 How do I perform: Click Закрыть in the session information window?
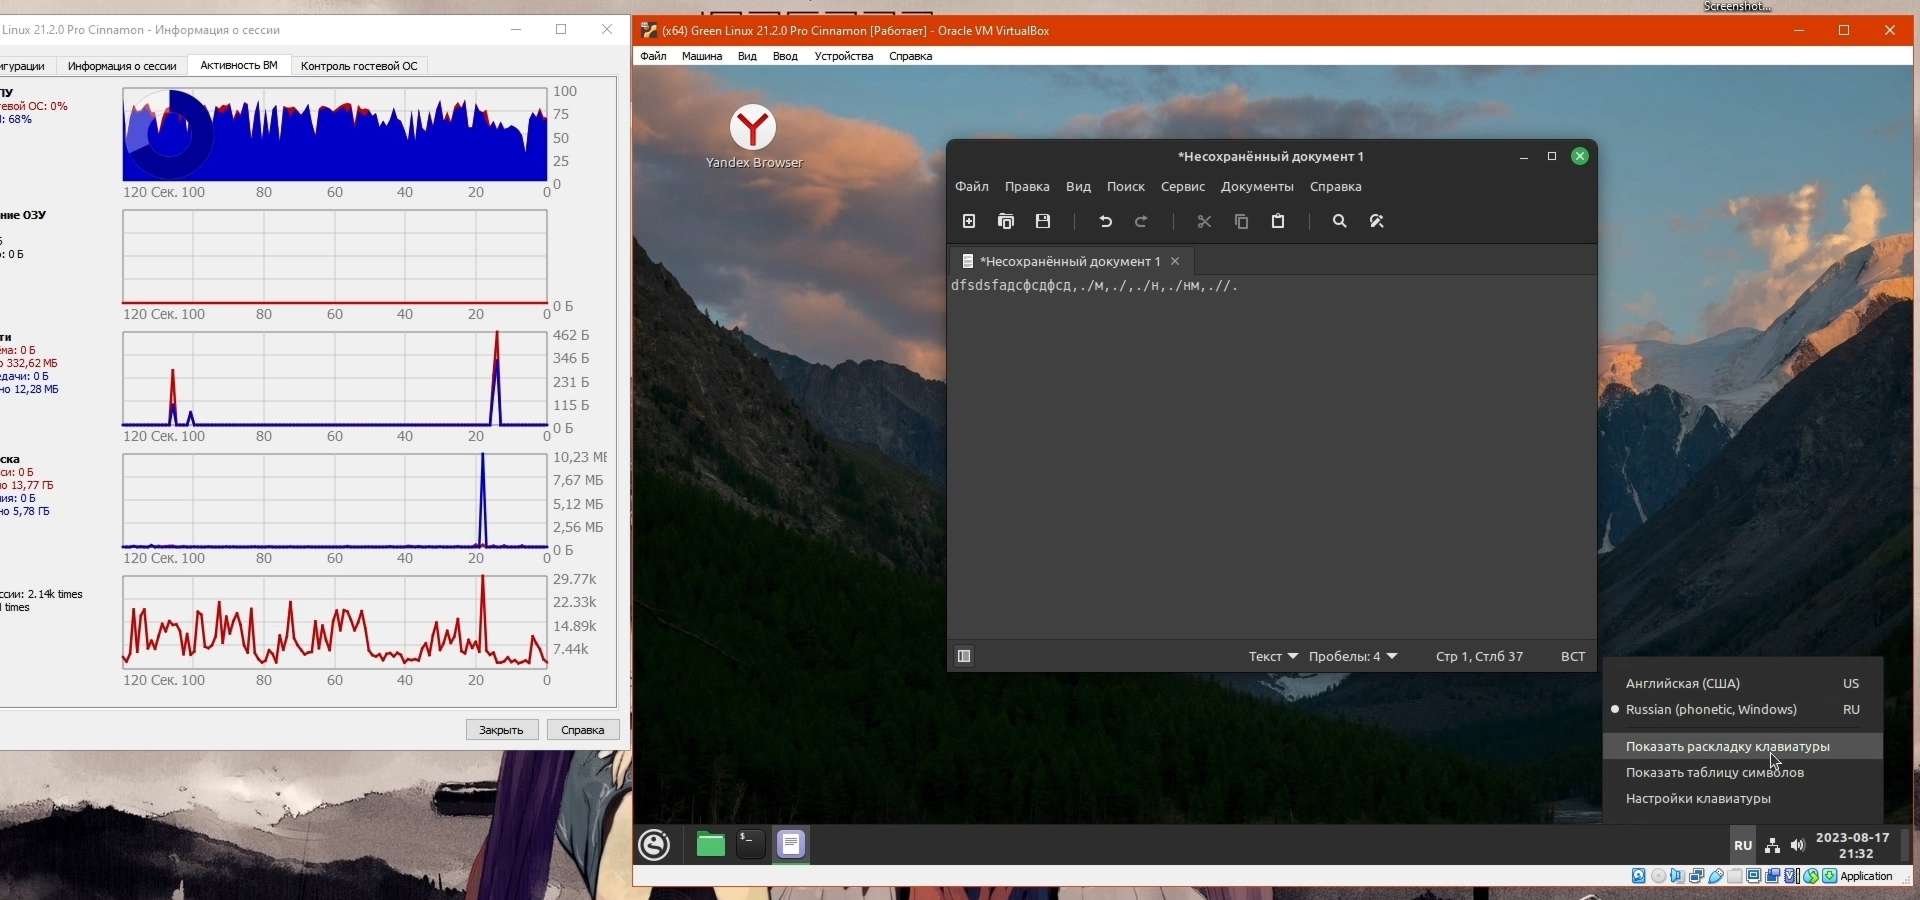(x=502, y=730)
